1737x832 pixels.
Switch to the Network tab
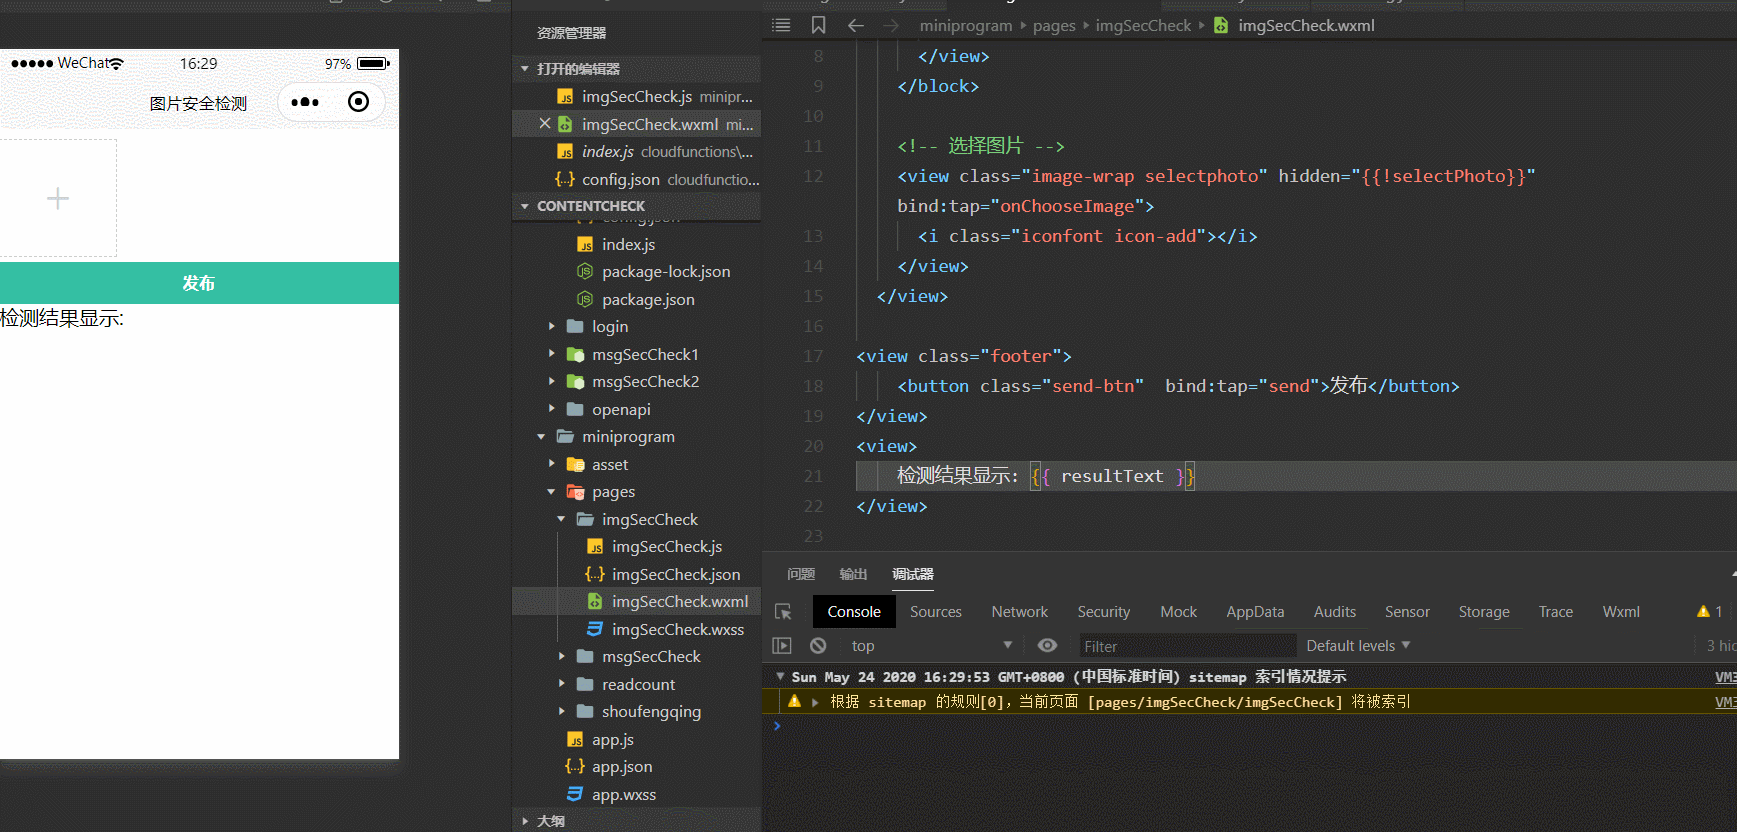tap(1019, 612)
